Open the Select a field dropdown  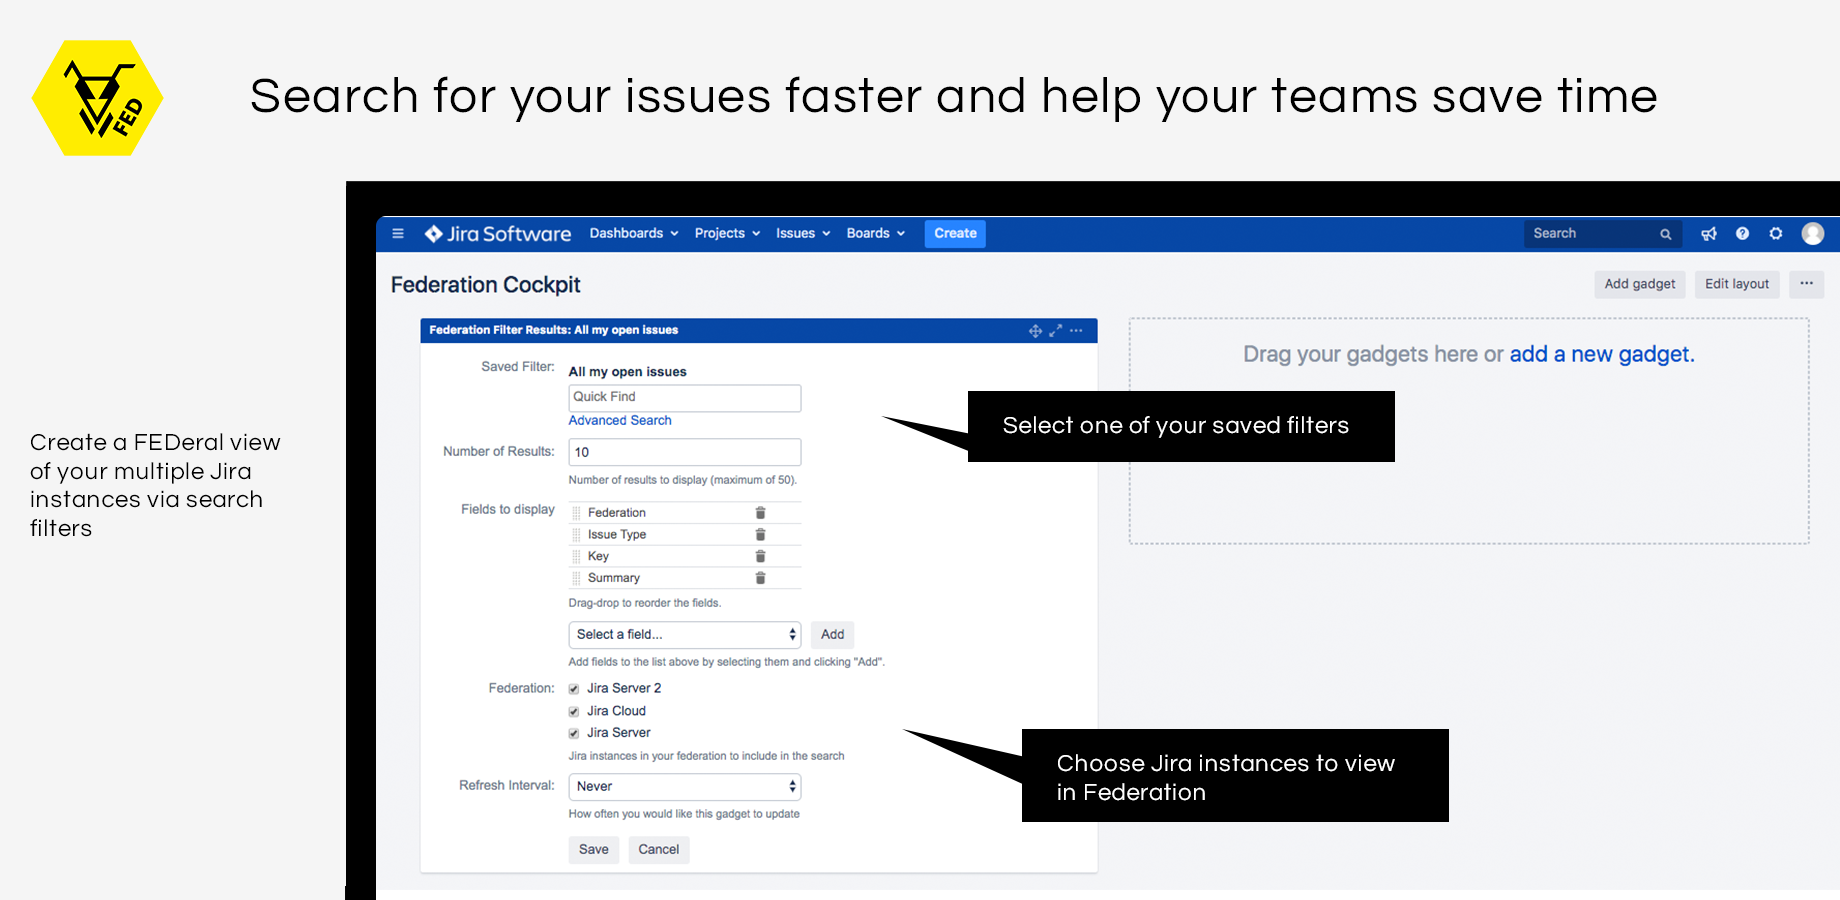[x=685, y=635]
